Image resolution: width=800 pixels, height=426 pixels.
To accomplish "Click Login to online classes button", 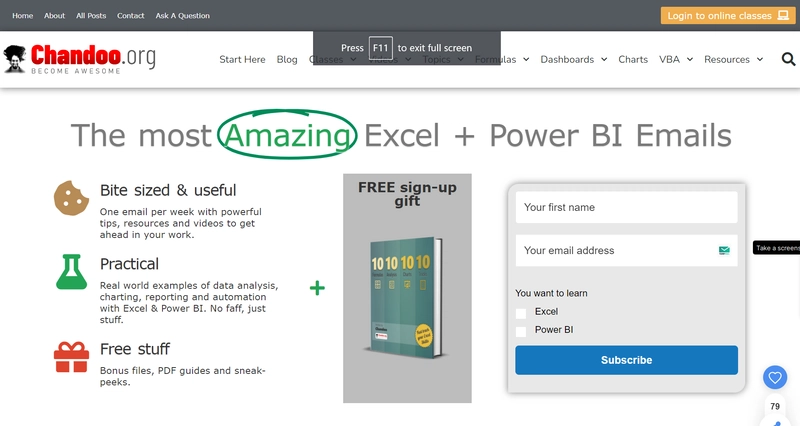I will click(x=728, y=15).
